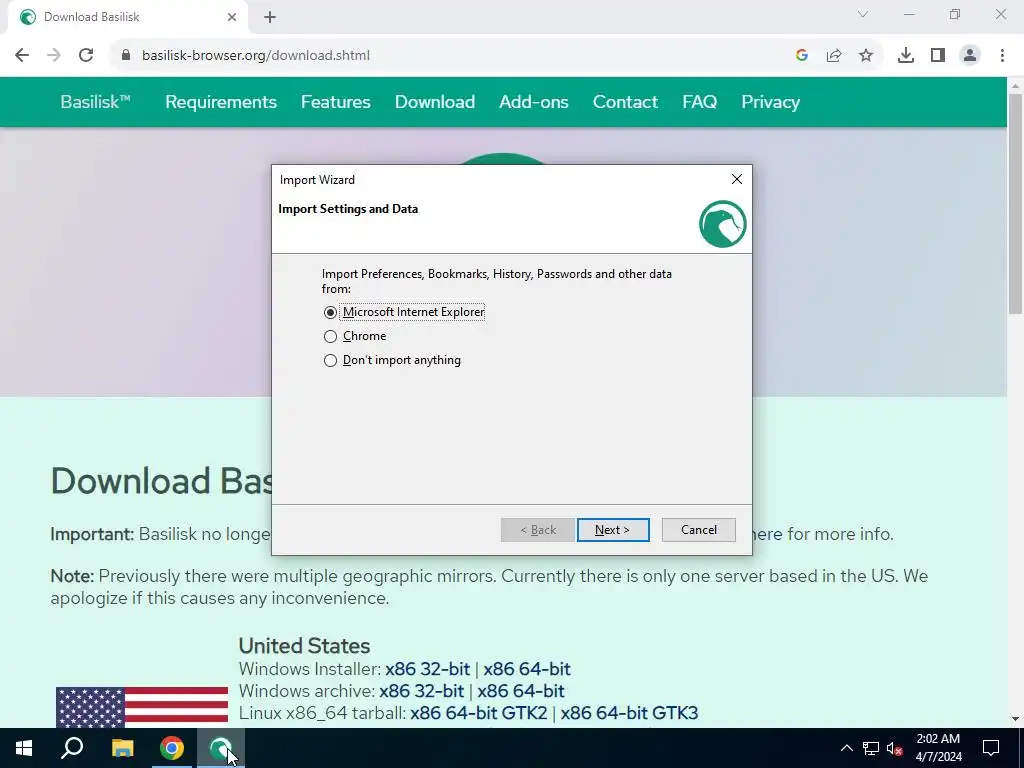Click the scrollbar up arrow
1024x768 pixels.
pyautogui.click(x=1015, y=86)
